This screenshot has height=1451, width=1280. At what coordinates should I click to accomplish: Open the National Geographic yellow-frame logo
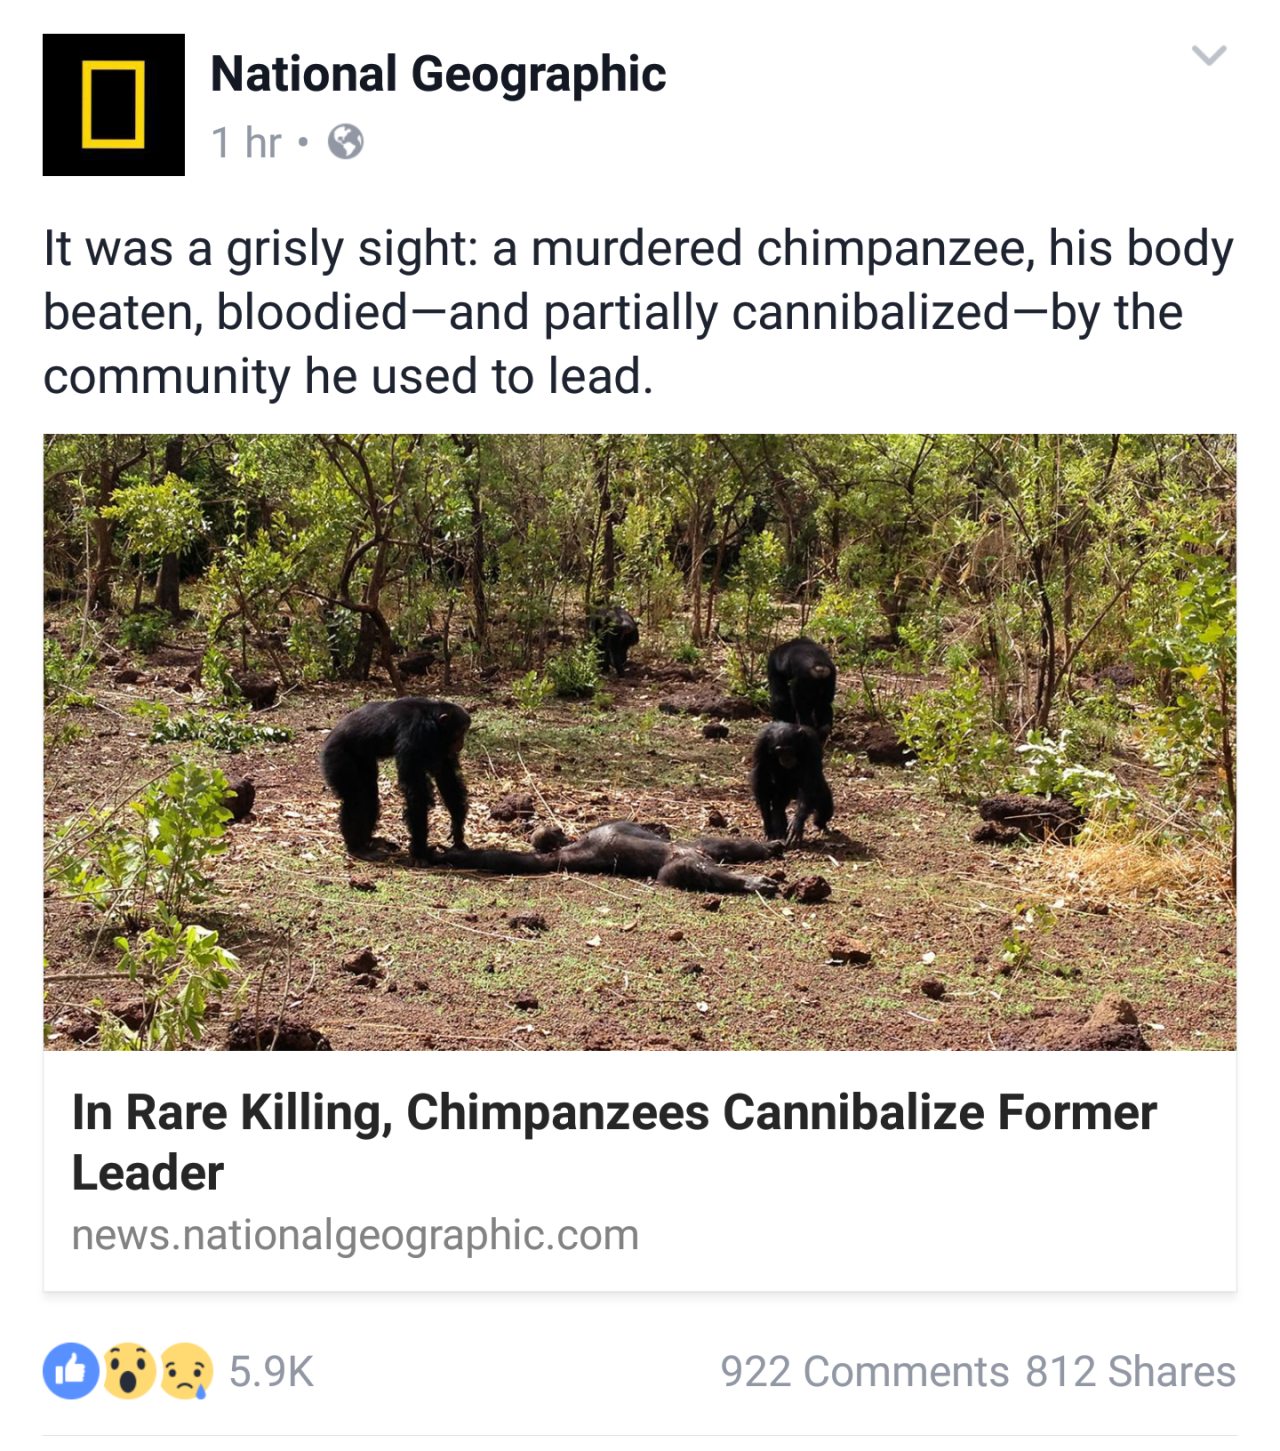(x=113, y=105)
